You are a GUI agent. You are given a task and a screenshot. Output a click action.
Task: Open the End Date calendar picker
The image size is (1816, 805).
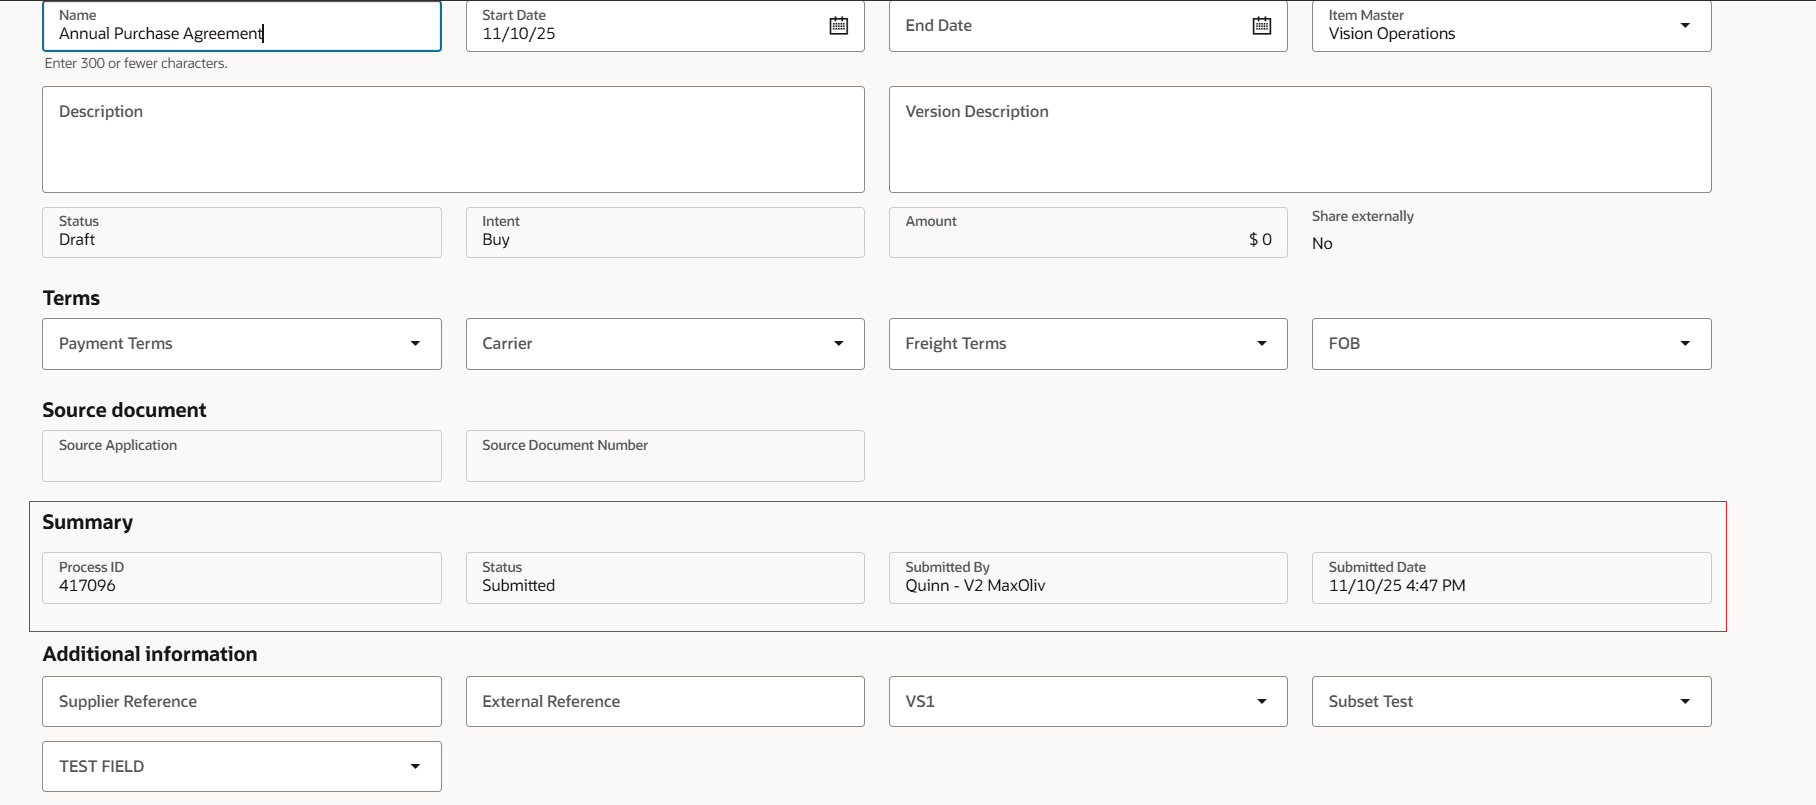1262,26
